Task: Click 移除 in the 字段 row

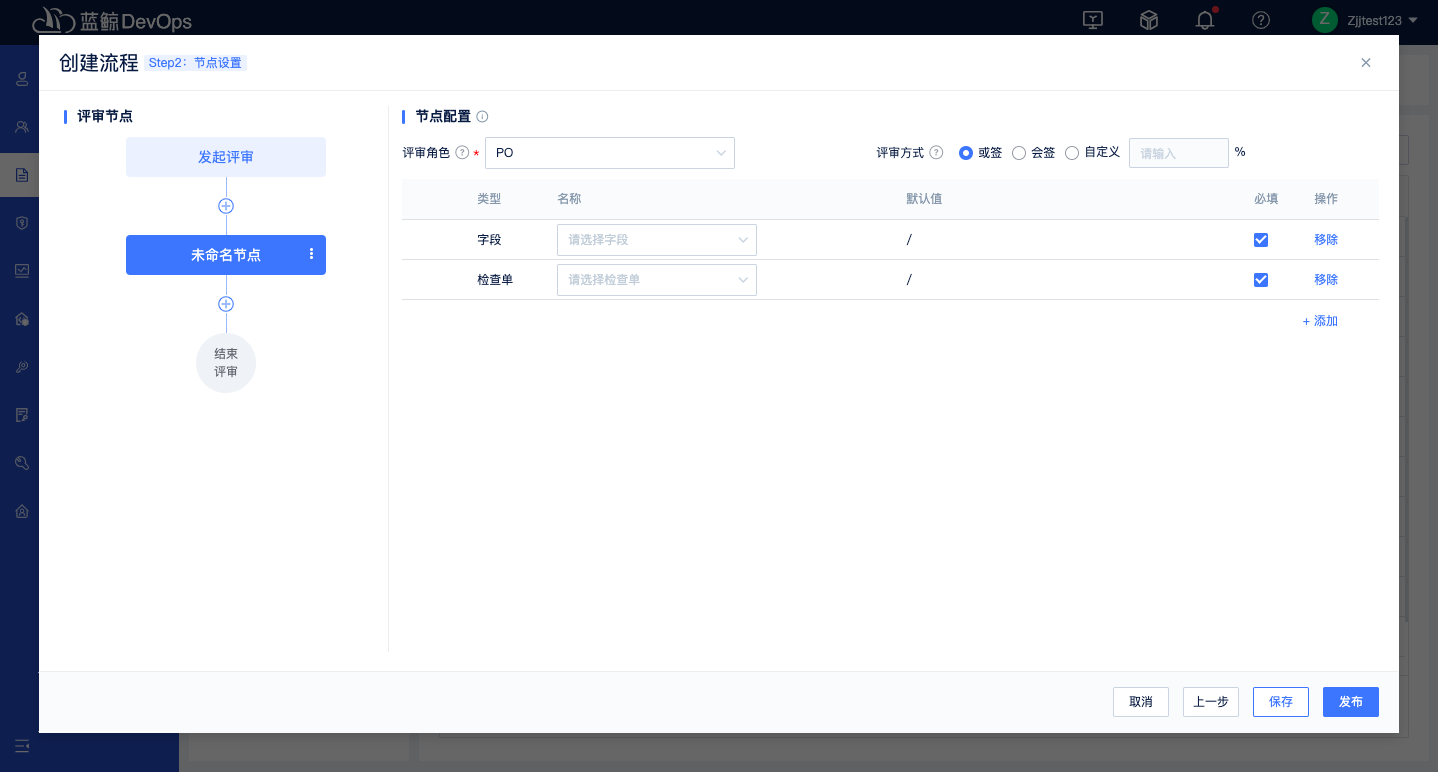Action: point(1326,240)
